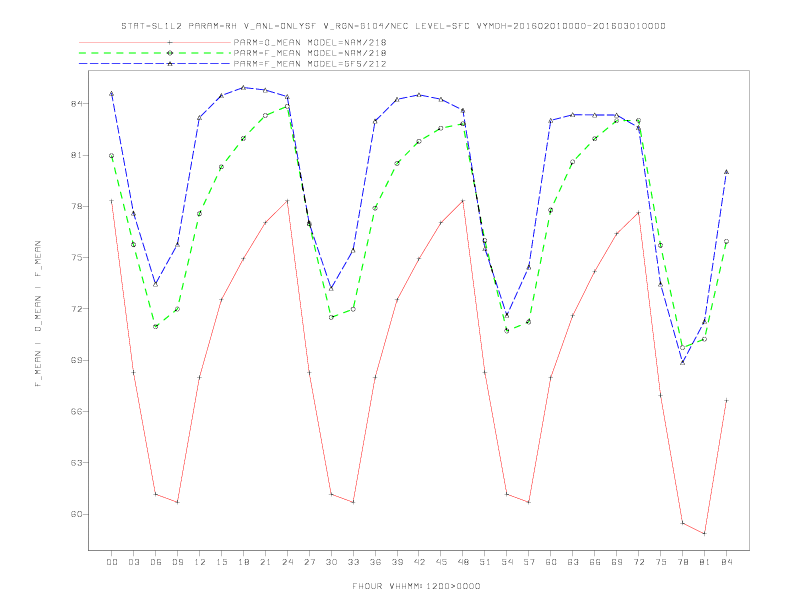The image size is (792, 612).
Task: Click x-axis tick label 81
Action: [x=705, y=562]
